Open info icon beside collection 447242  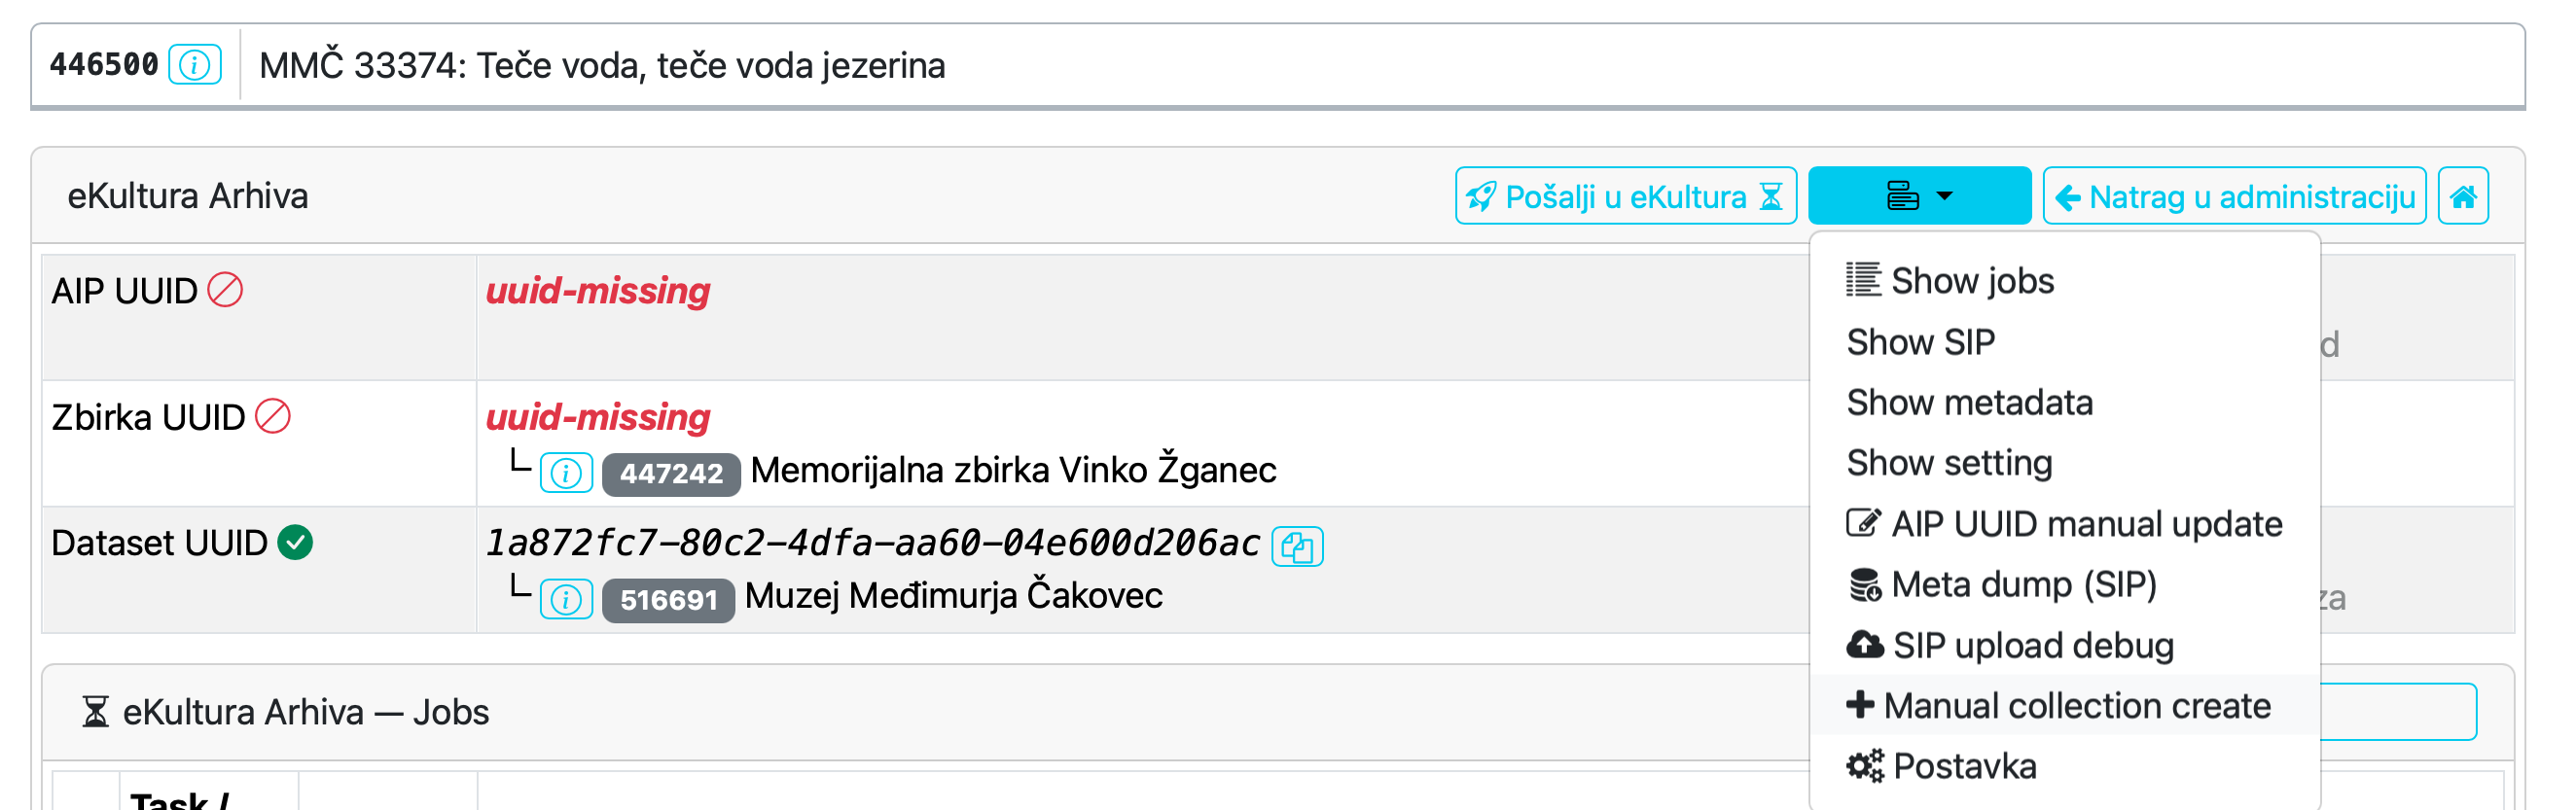(565, 471)
